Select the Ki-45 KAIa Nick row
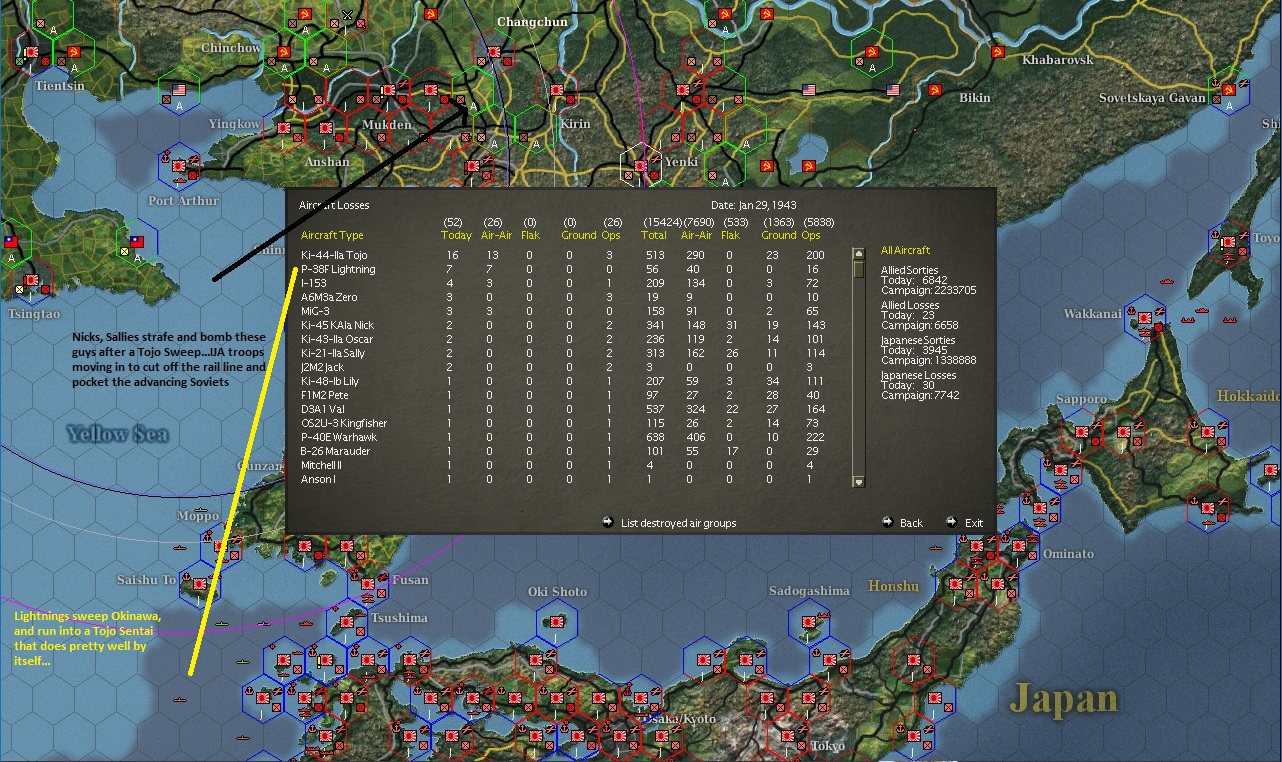Screen dimensions: 1282x762 pyautogui.click(x=564, y=326)
